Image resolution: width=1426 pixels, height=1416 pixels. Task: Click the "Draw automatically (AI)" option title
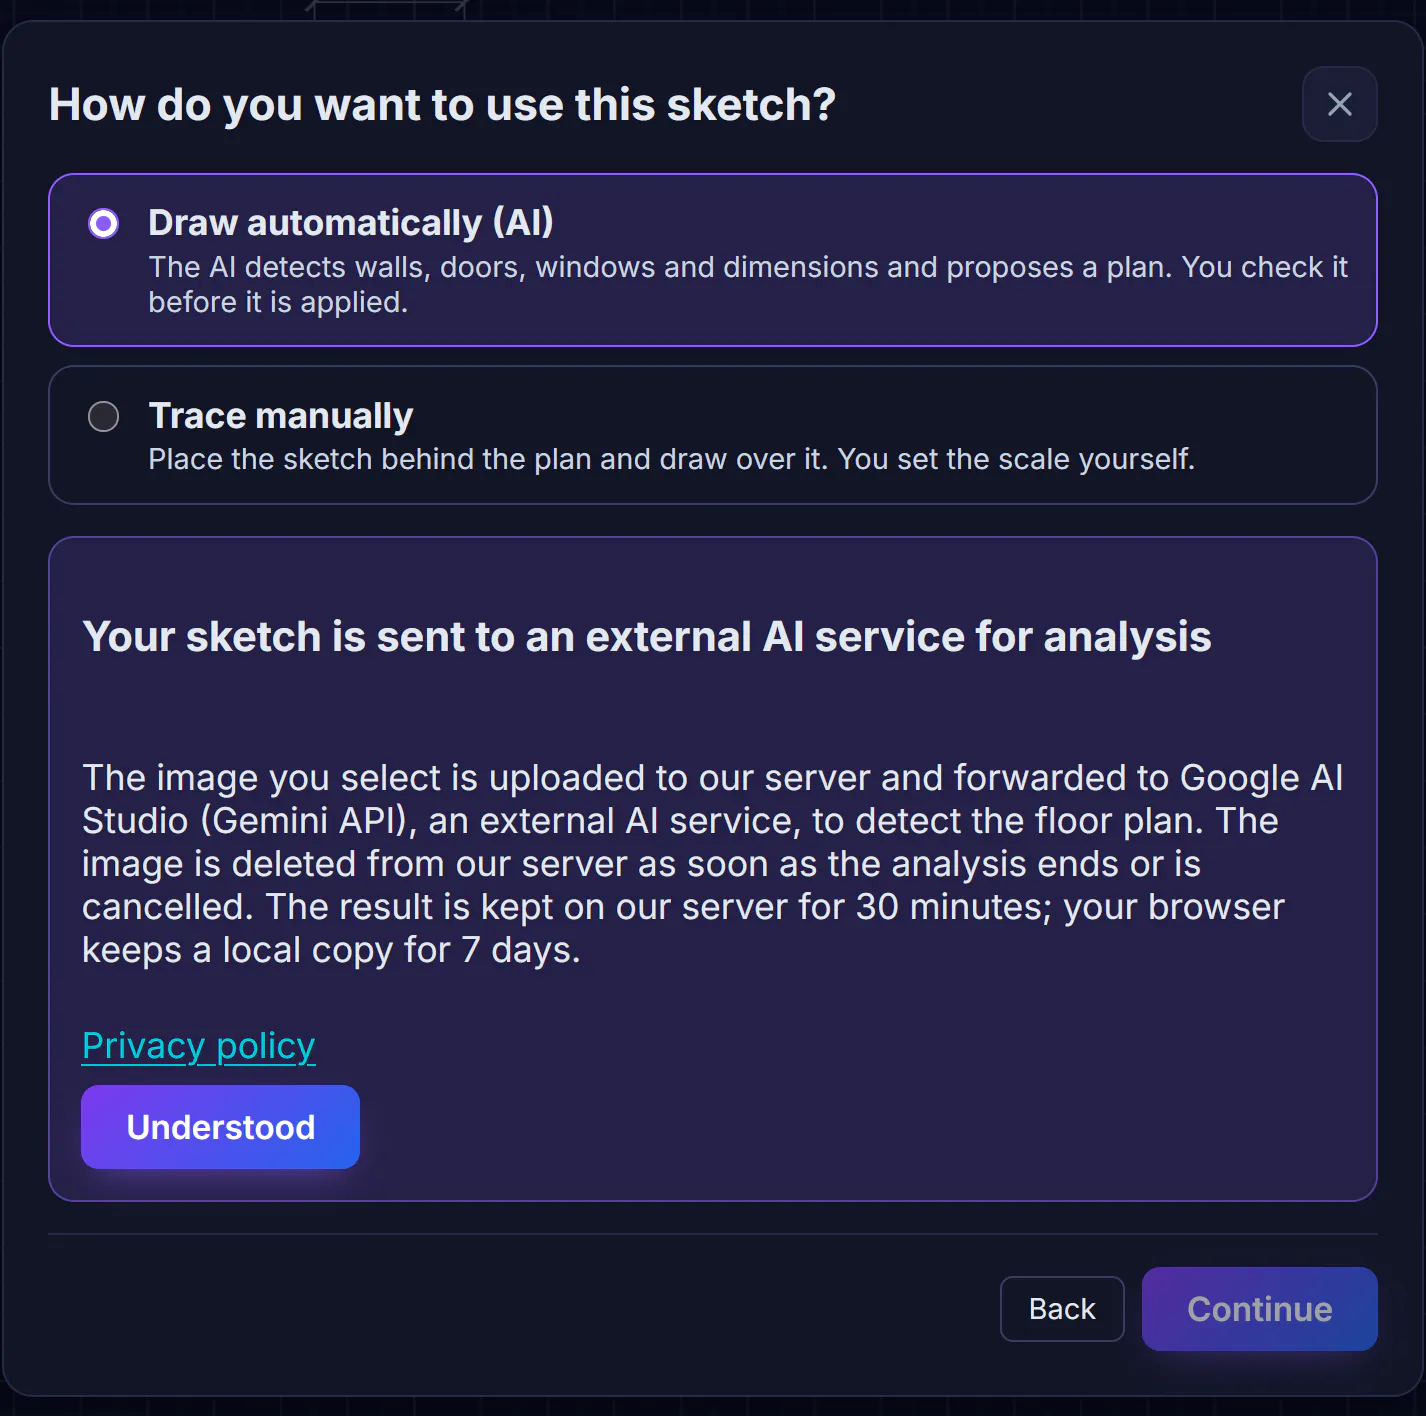tap(350, 222)
